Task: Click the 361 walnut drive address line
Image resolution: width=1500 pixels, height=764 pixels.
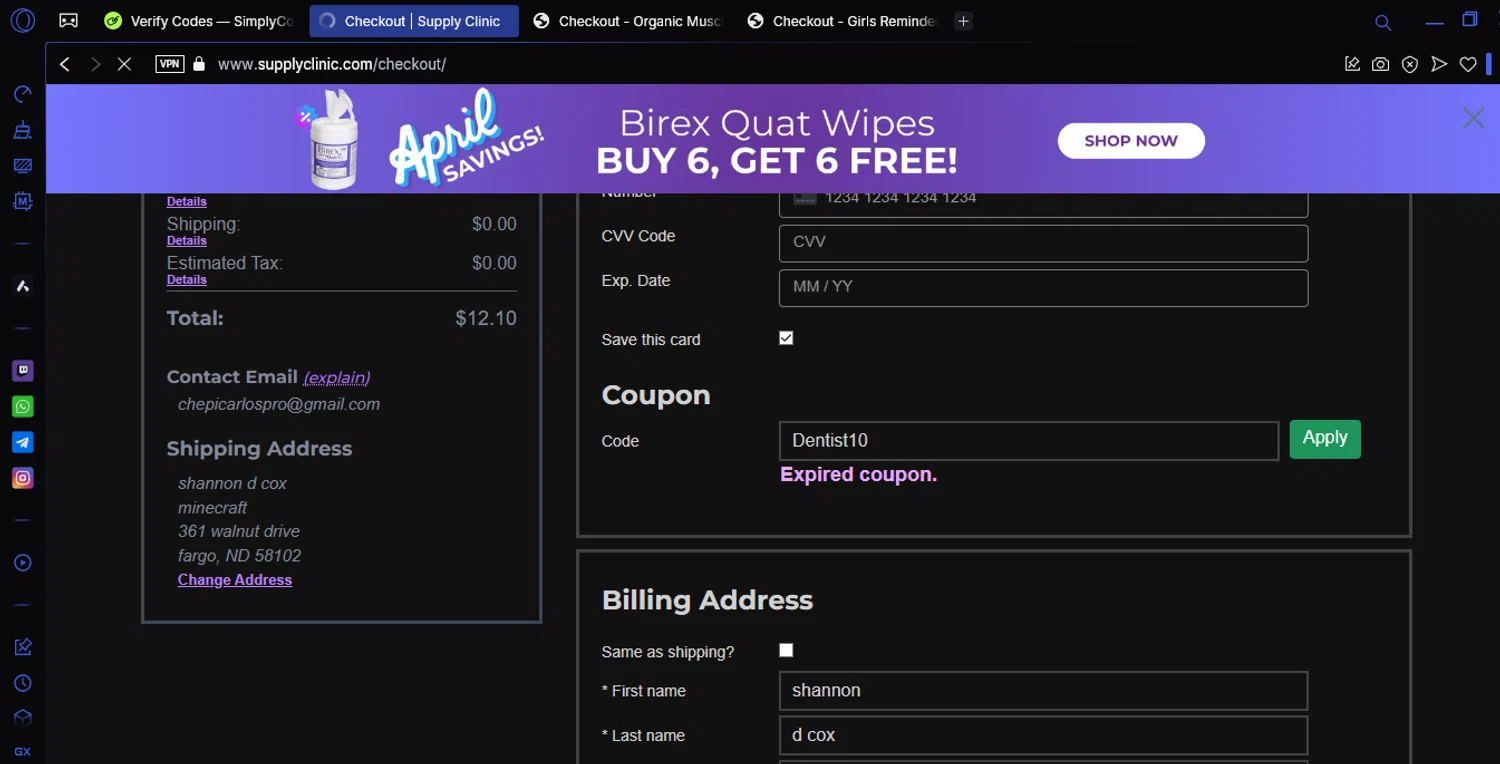Action: pos(239,531)
